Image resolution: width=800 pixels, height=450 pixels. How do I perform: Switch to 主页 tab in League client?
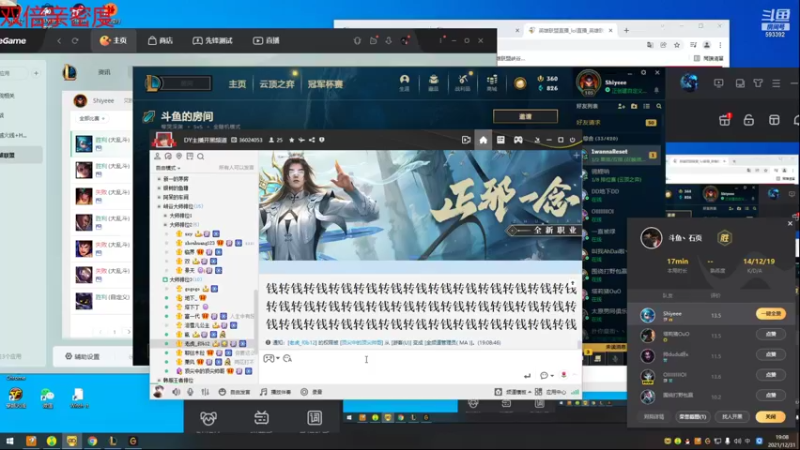237,84
